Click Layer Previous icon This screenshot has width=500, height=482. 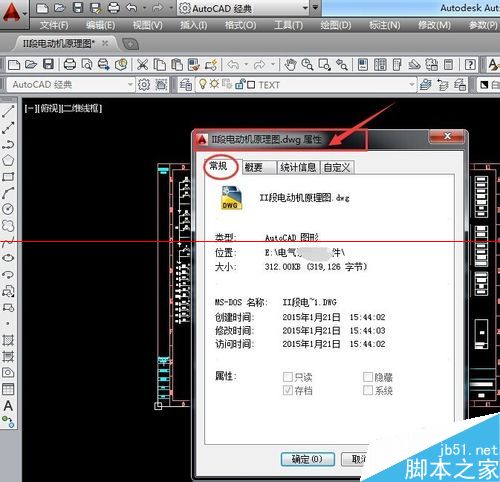pyautogui.click(x=443, y=85)
